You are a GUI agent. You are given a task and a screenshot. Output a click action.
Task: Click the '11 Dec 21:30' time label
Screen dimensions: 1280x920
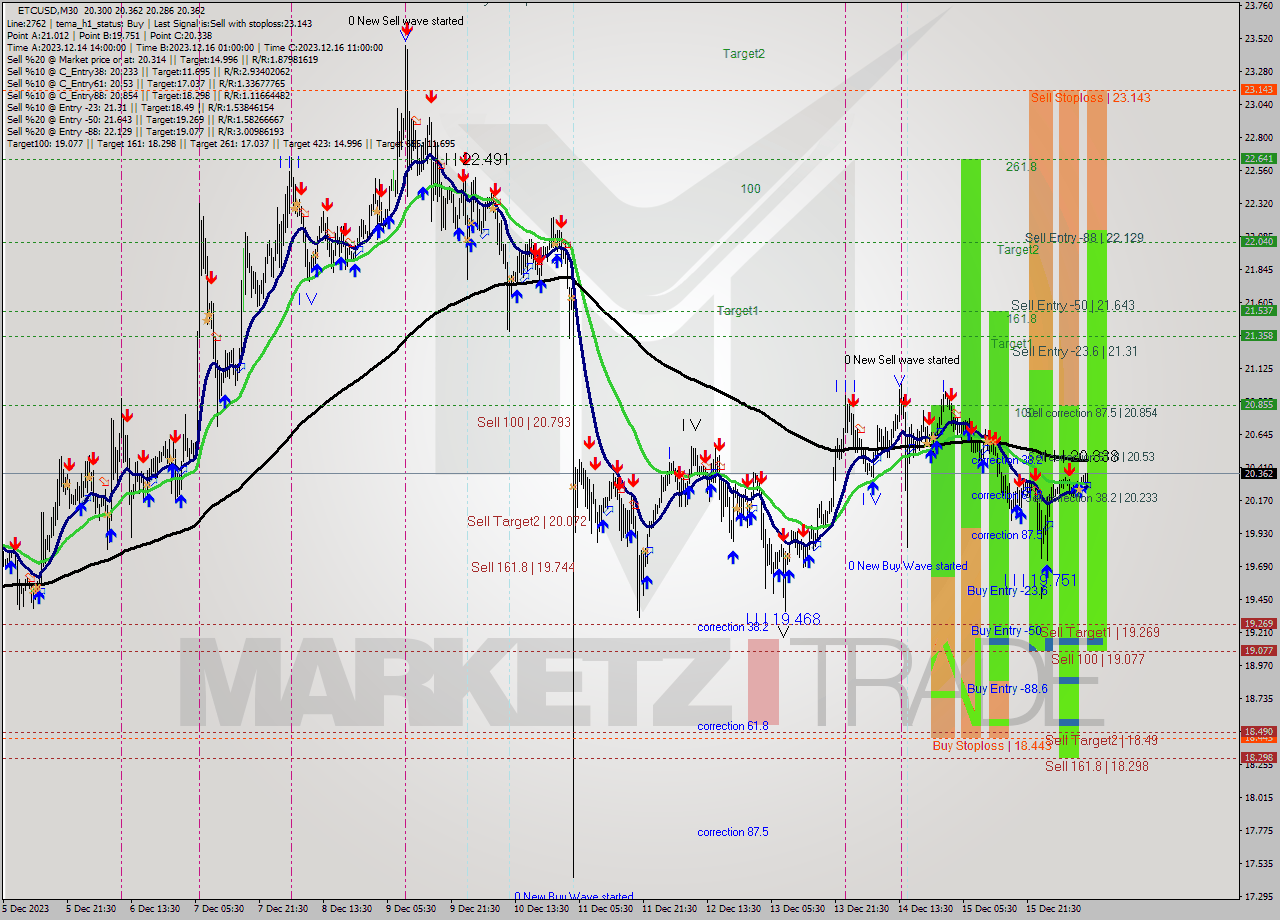click(x=669, y=910)
